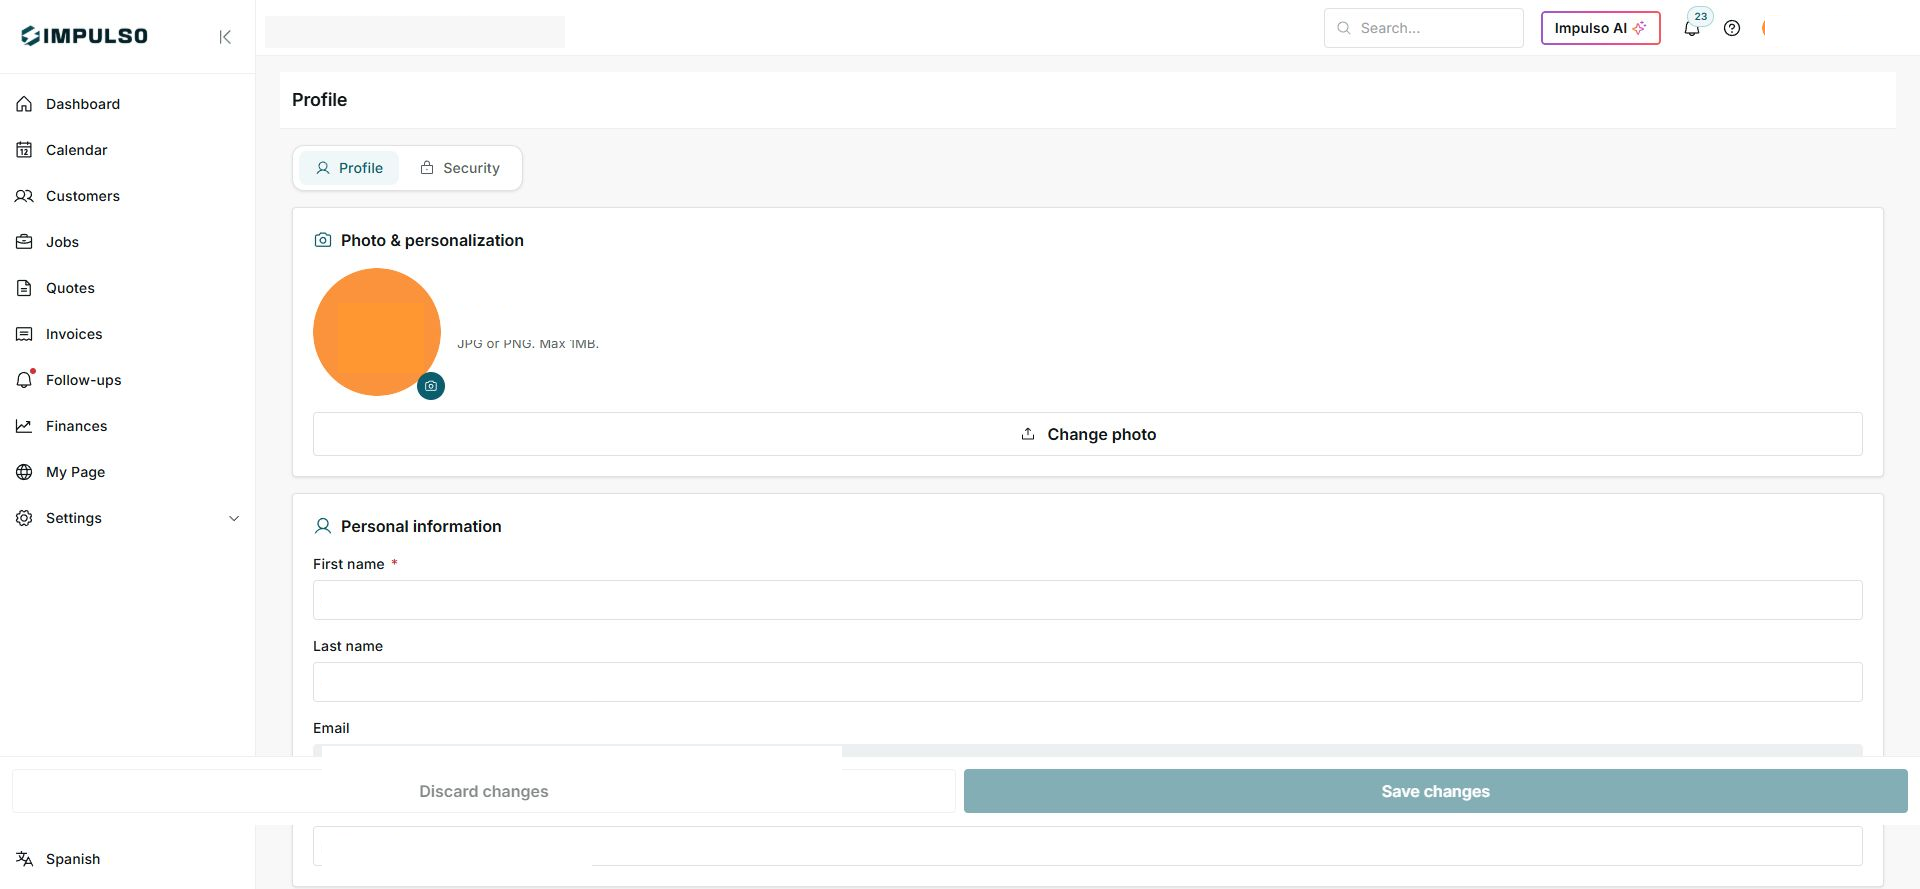Click the input field below the action bar
This screenshot has height=889, width=1920.
tap(1088, 846)
